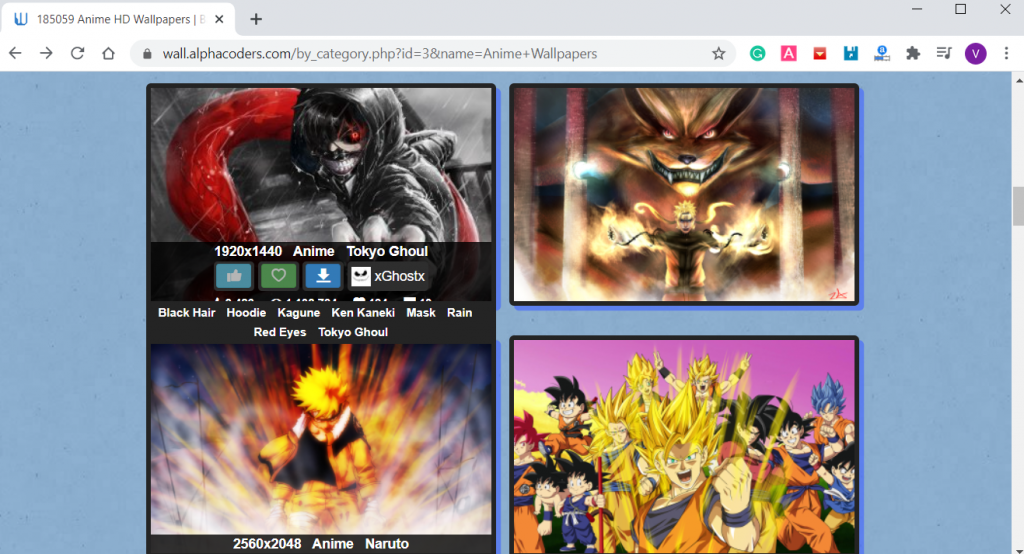Viewport: 1024px width, 554px height.
Task: Select the Ken Kaneki tag
Action: (x=363, y=313)
